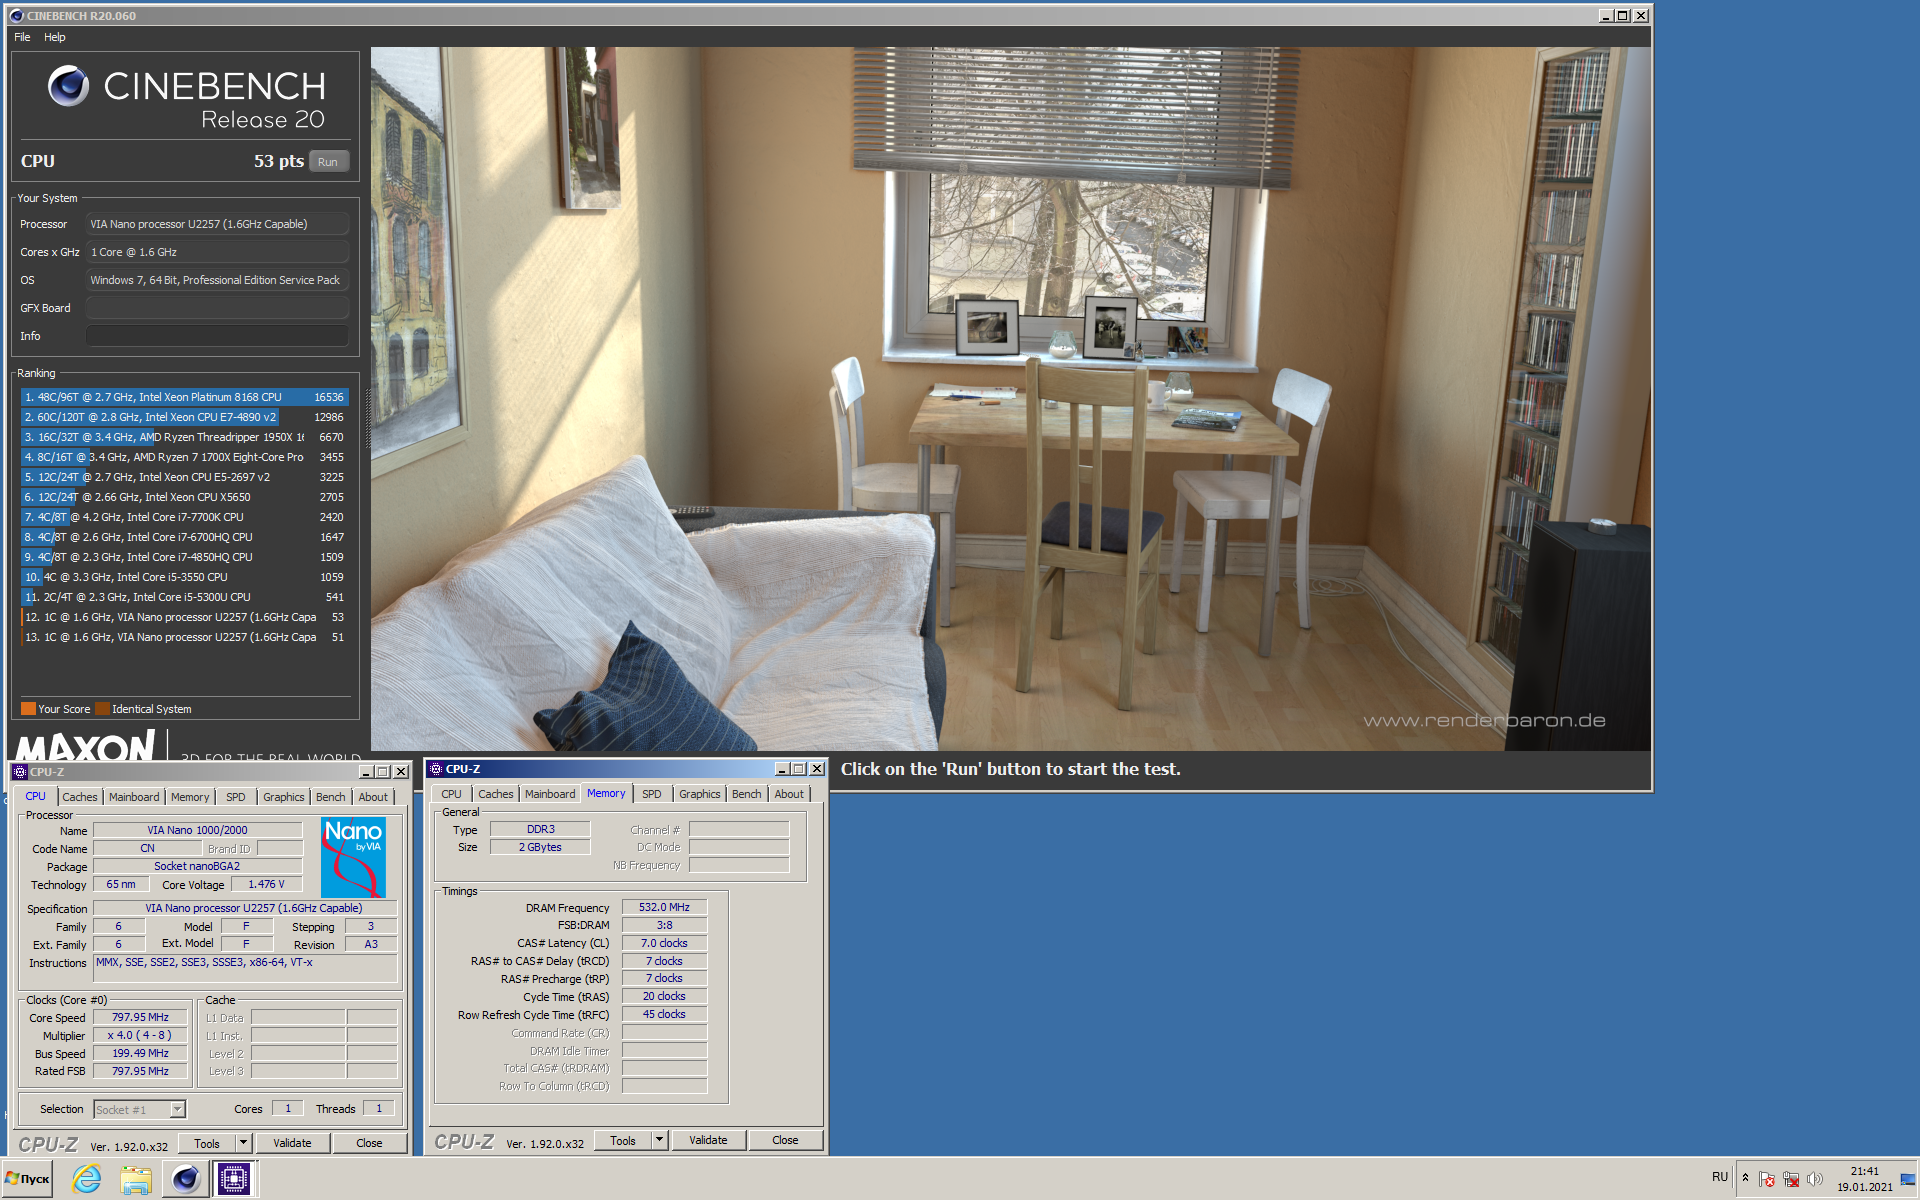
Task: Open the Start menu (Пуск) button
Action: 27,1179
